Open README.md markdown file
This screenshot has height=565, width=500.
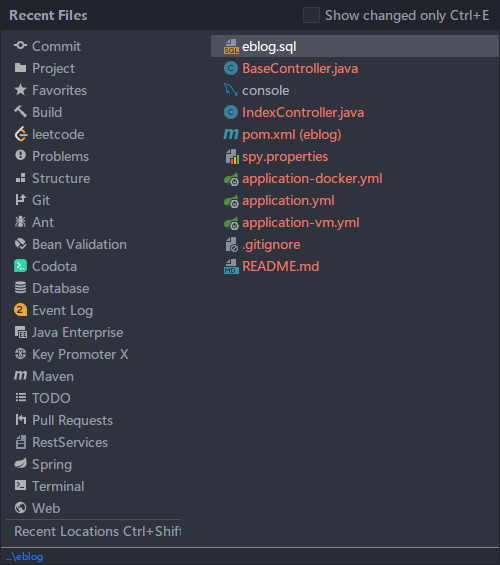tap(281, 266)
